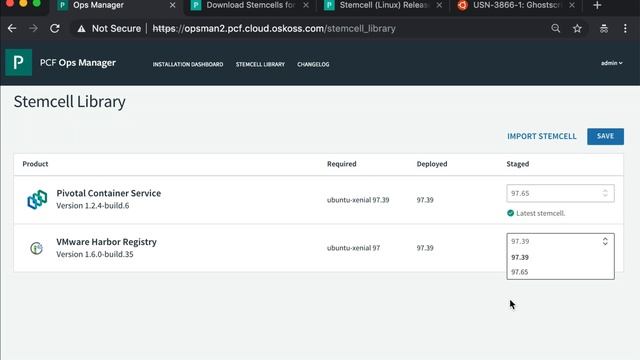This screenshot has width=640, height=360.
Task: Click Version 1.6.0-build.35 text
Action: tap(95, 254)
